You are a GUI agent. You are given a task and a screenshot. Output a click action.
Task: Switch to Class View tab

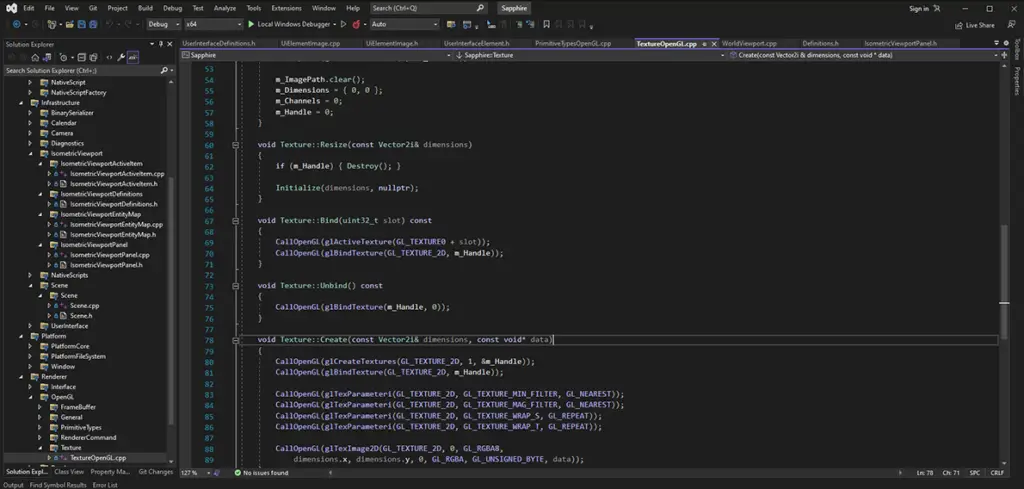tap(69, 471)
